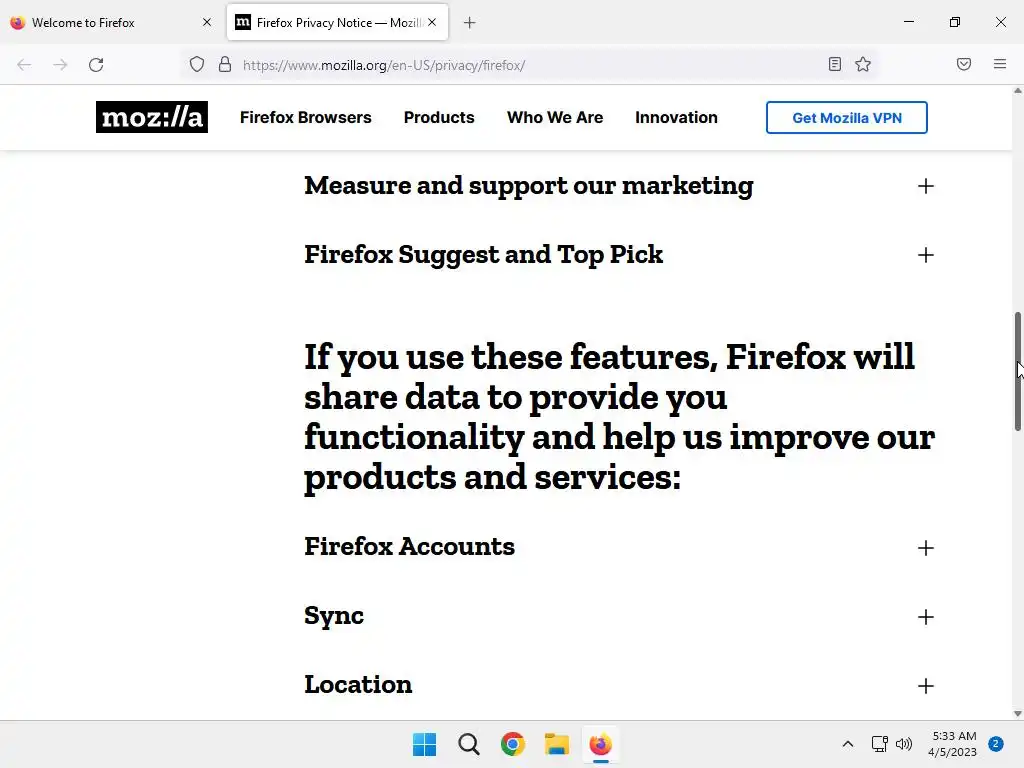Viewport: 1024px width, 768px height.
Task: Open the tracking protection shield icon
Action: (197, 64)
